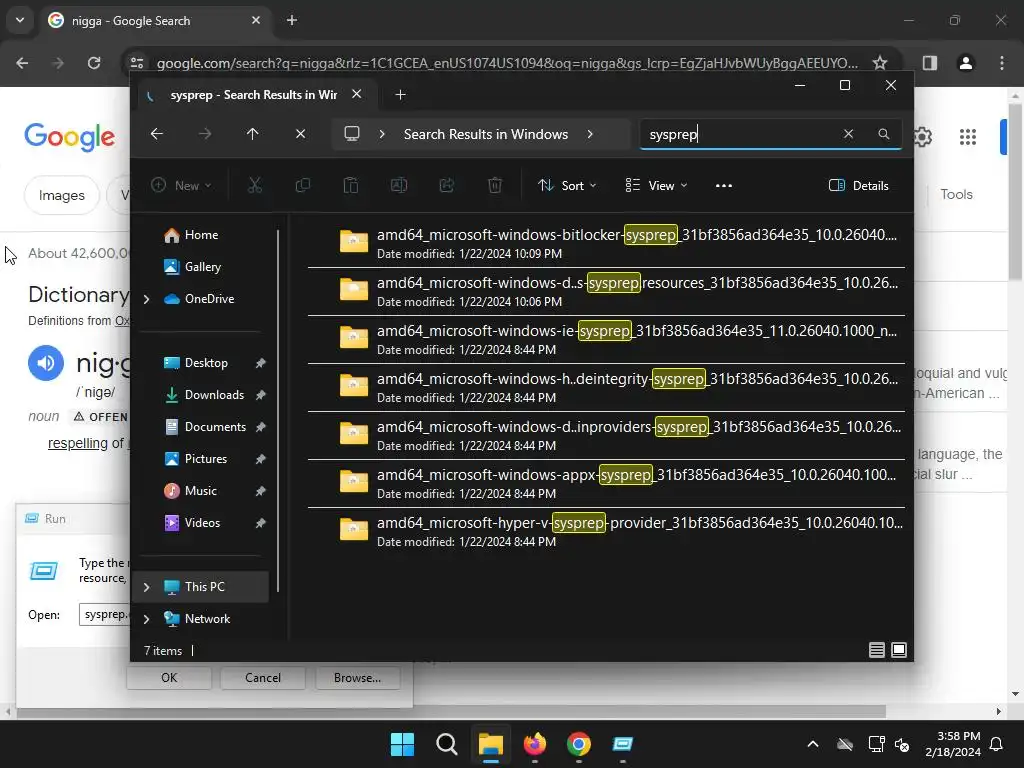
Task: Bookmark this page with the star icon
Action: pos(880,63)
